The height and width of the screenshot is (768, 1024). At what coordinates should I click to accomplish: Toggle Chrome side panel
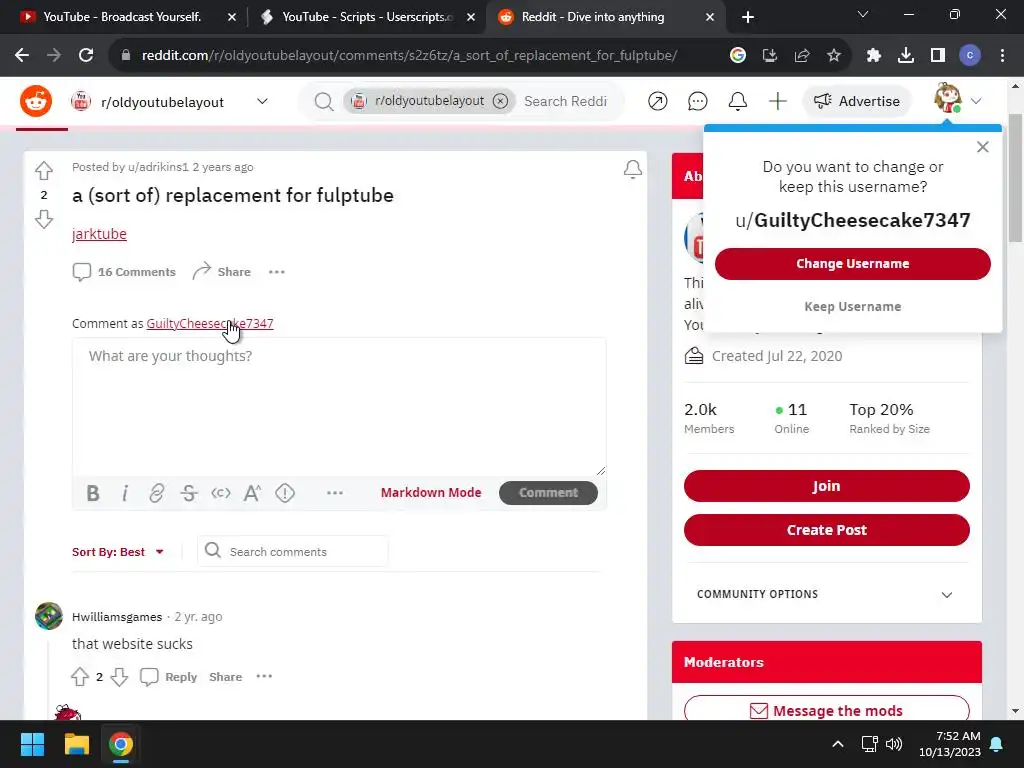click(x=938, y=56)
